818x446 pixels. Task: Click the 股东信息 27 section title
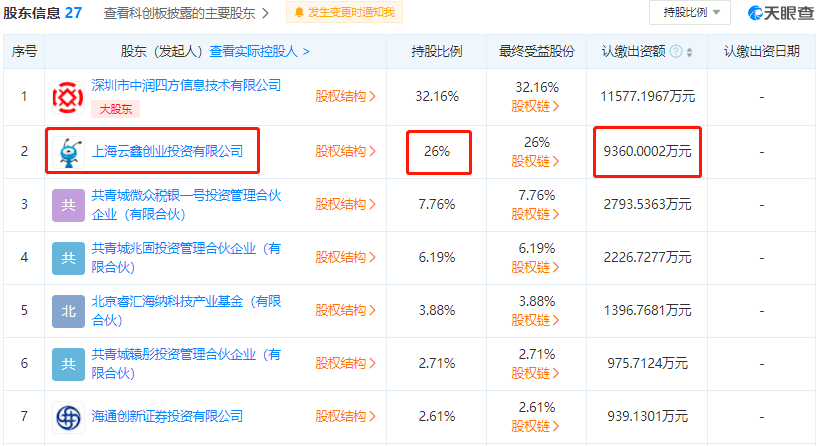coord(43,13)
